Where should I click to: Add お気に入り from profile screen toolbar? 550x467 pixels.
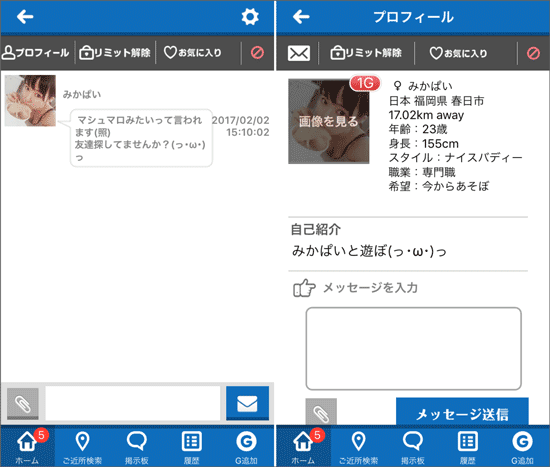point(458,53)
